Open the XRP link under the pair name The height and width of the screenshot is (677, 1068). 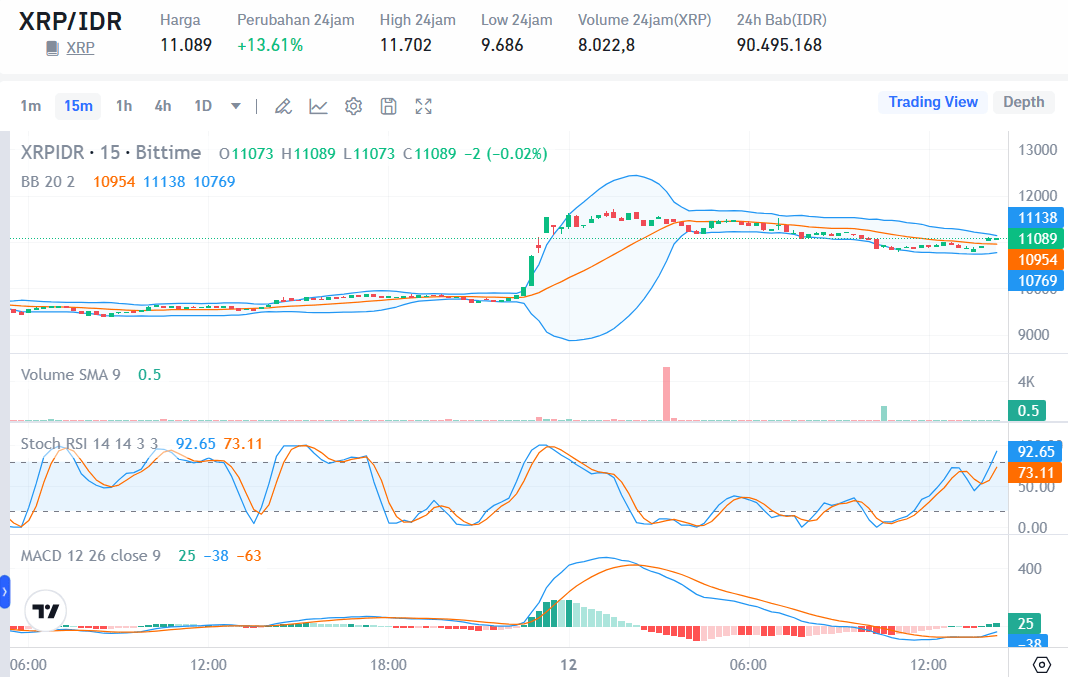[80, 47]
